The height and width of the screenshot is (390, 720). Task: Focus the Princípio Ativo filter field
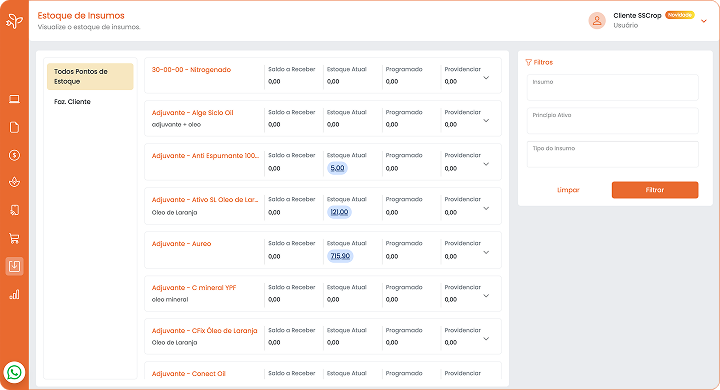pos(613,121)
